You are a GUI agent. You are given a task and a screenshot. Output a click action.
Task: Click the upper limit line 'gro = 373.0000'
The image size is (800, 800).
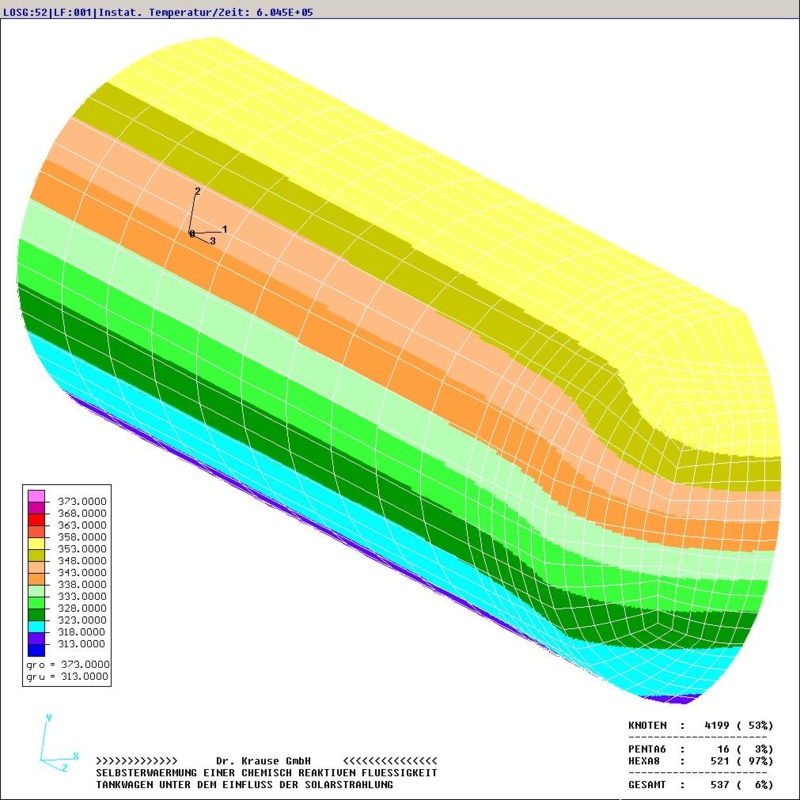pyautogui.click(x=68, y=665)
